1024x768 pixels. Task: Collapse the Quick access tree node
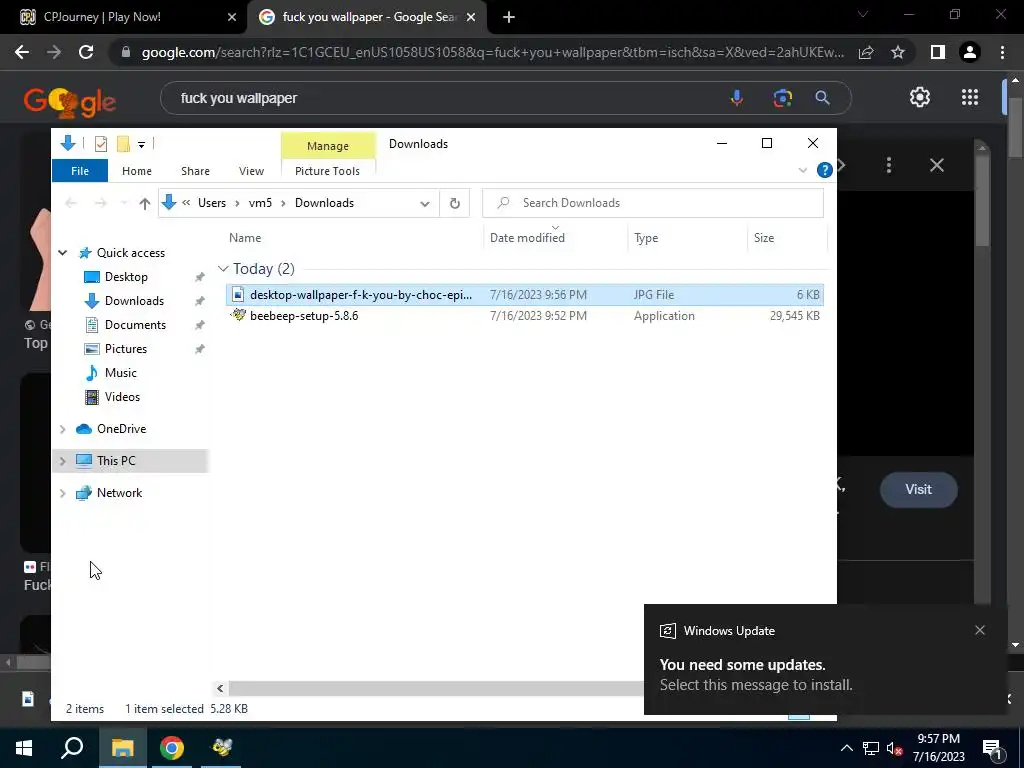(63, 253)
